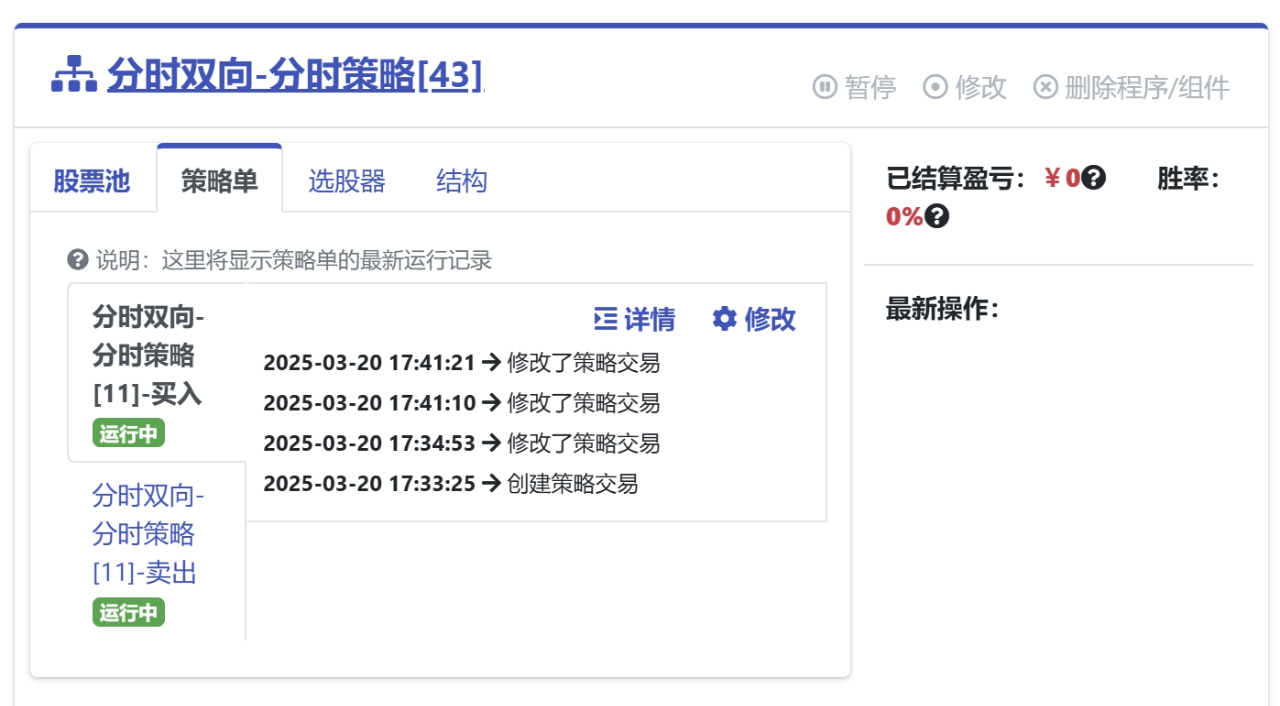Pause the program with the 暂停 button
The image size is (1280, 706).
(855, 87)
